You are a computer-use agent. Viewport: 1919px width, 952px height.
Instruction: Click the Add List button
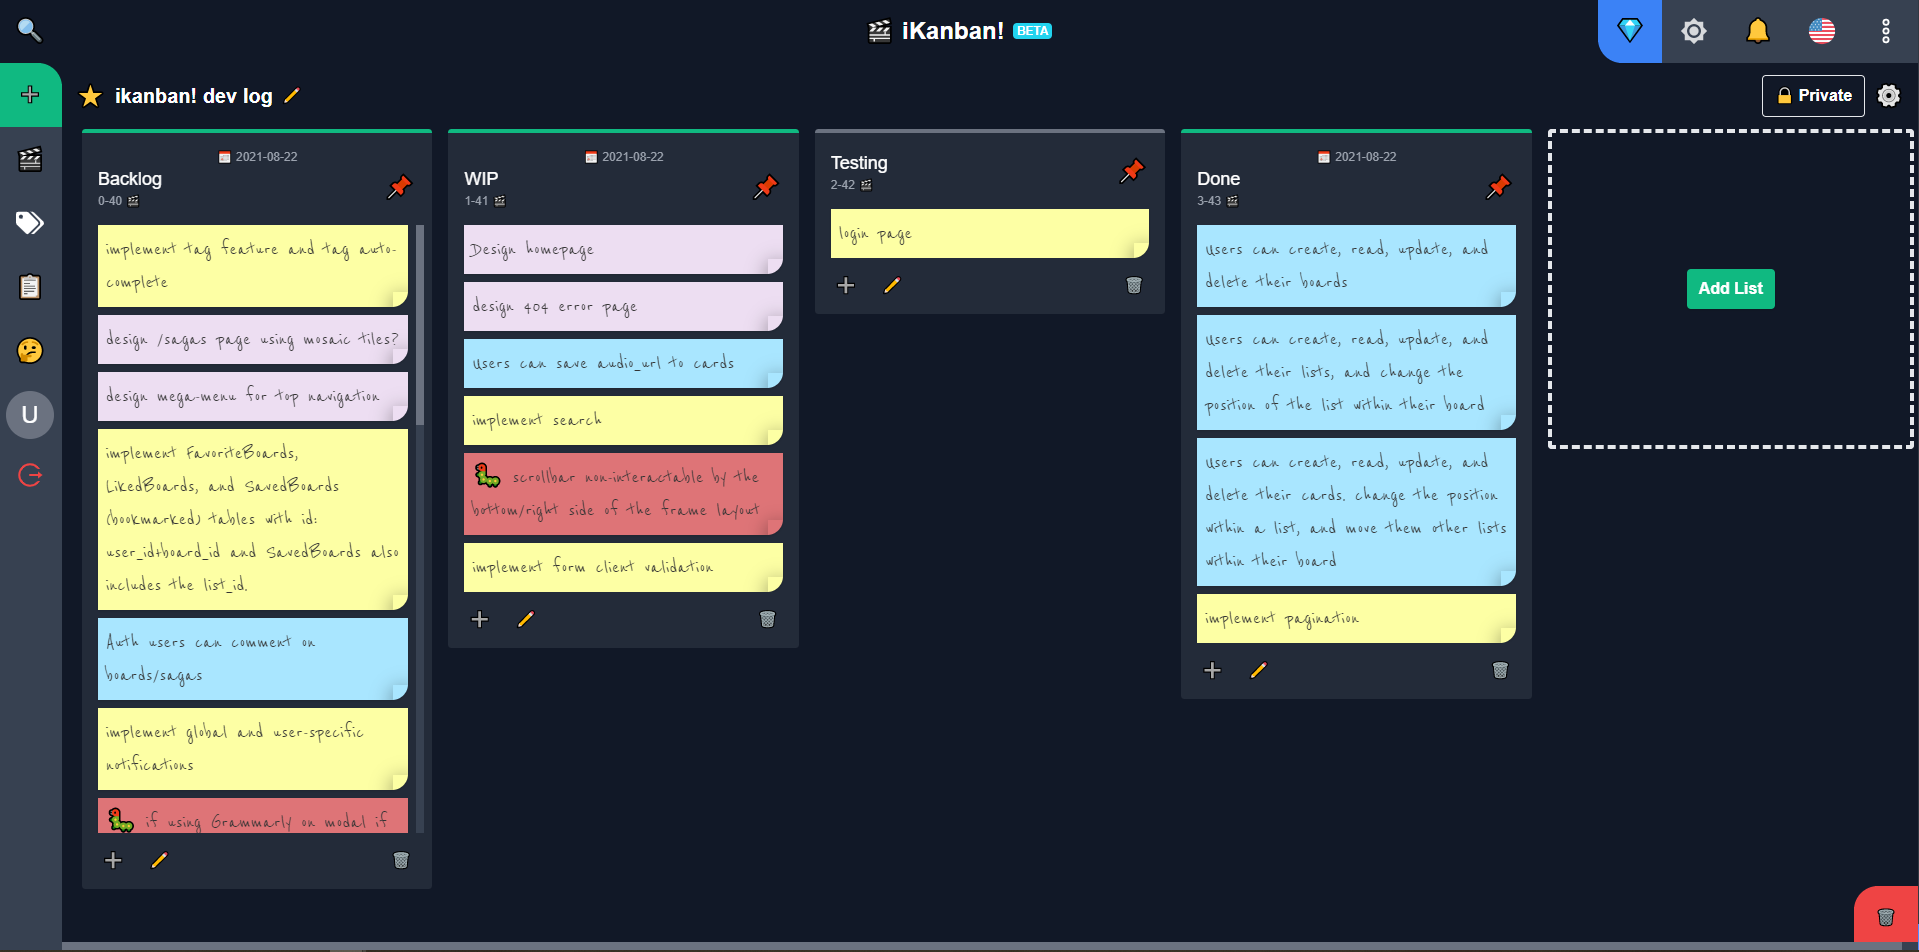(x=1731, y=288)
